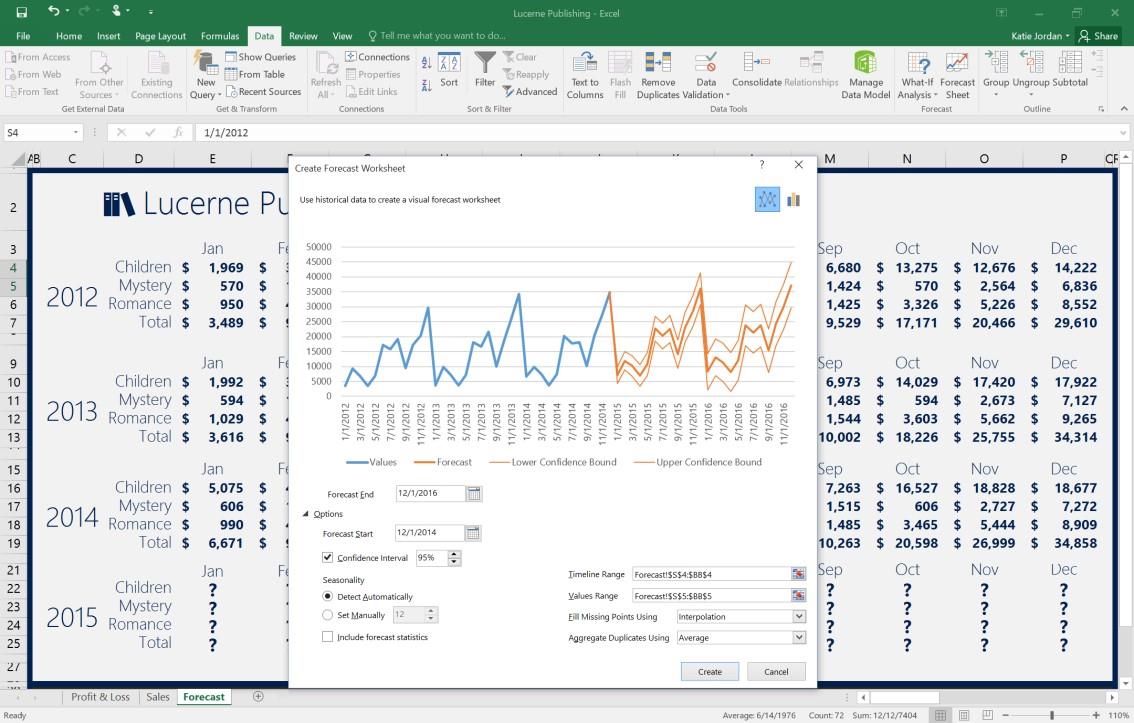Sort descending Z to A
The image size is (1134, 723).
427,86
